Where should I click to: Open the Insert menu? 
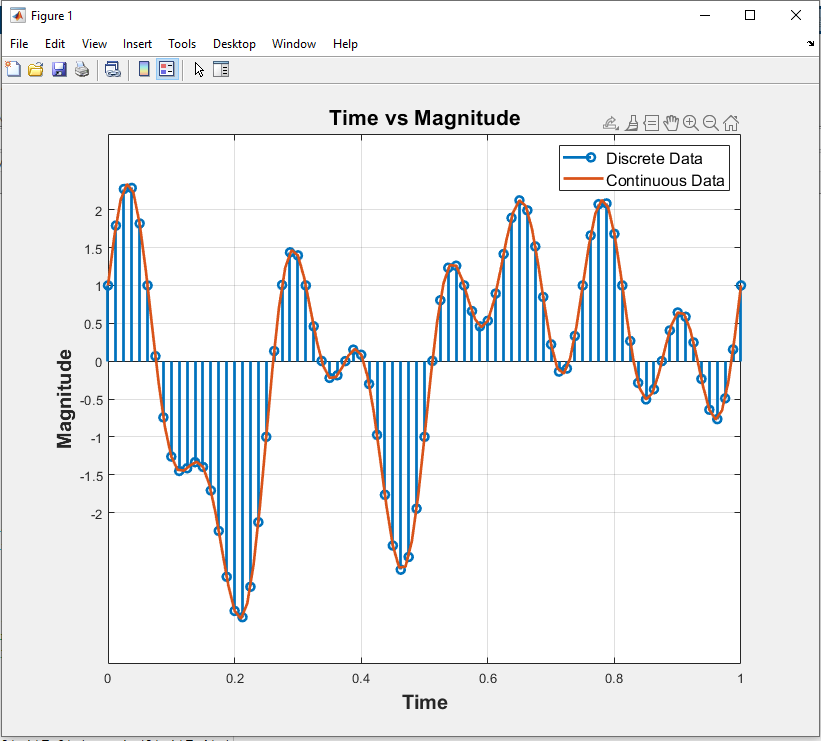coord(137,44)
